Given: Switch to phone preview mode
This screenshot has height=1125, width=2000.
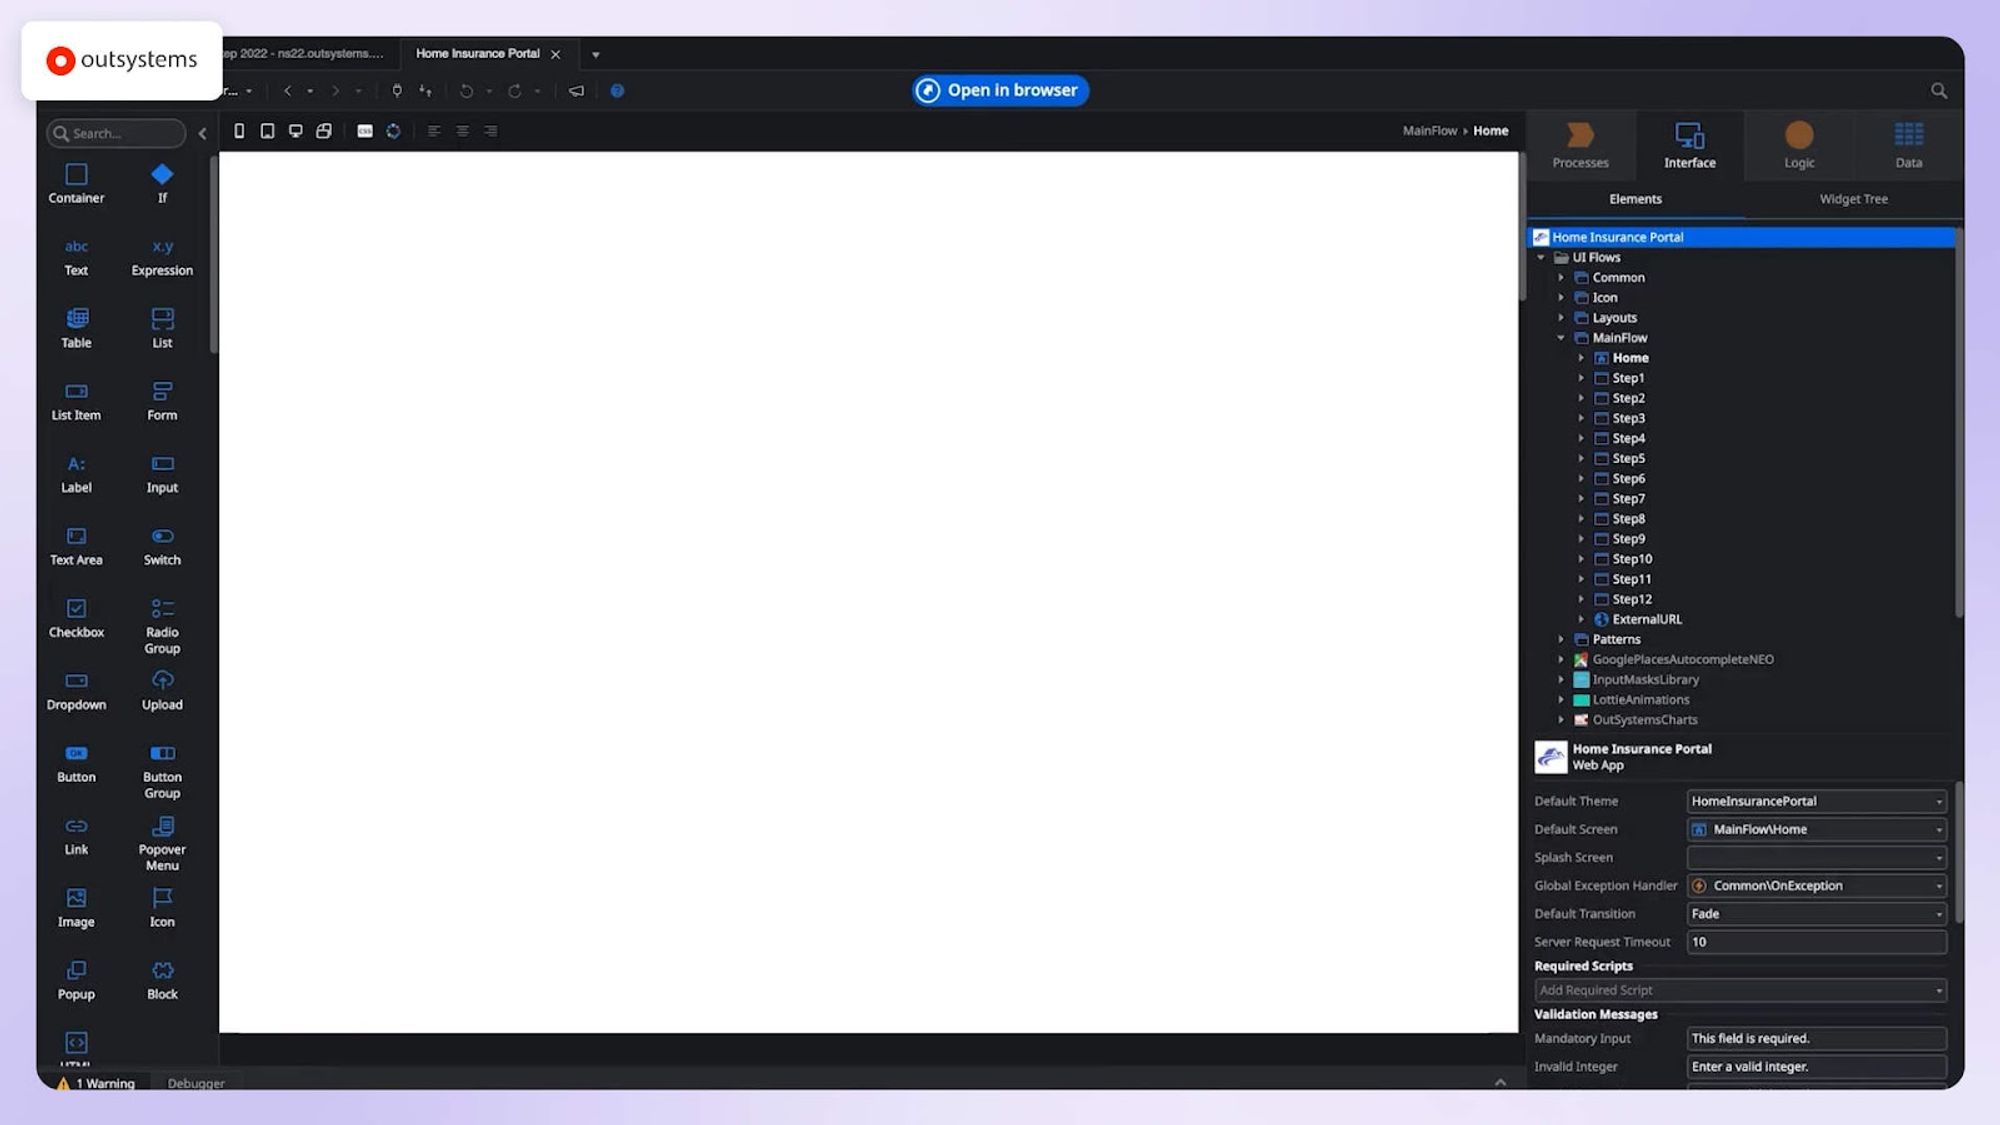Looking at the screenshot, I should click(x=238, y=130).
